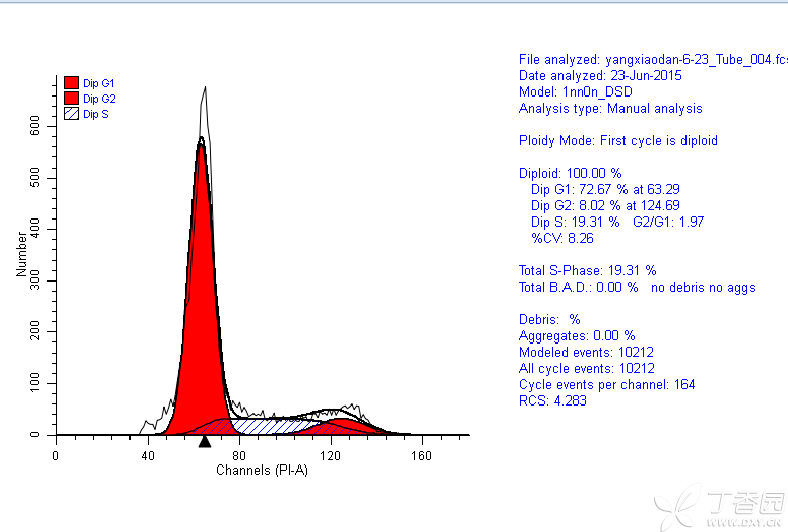Click the black triangle marker on x-axis
Viewport: 788px width, 532px height.
click(x=204, y=441)
